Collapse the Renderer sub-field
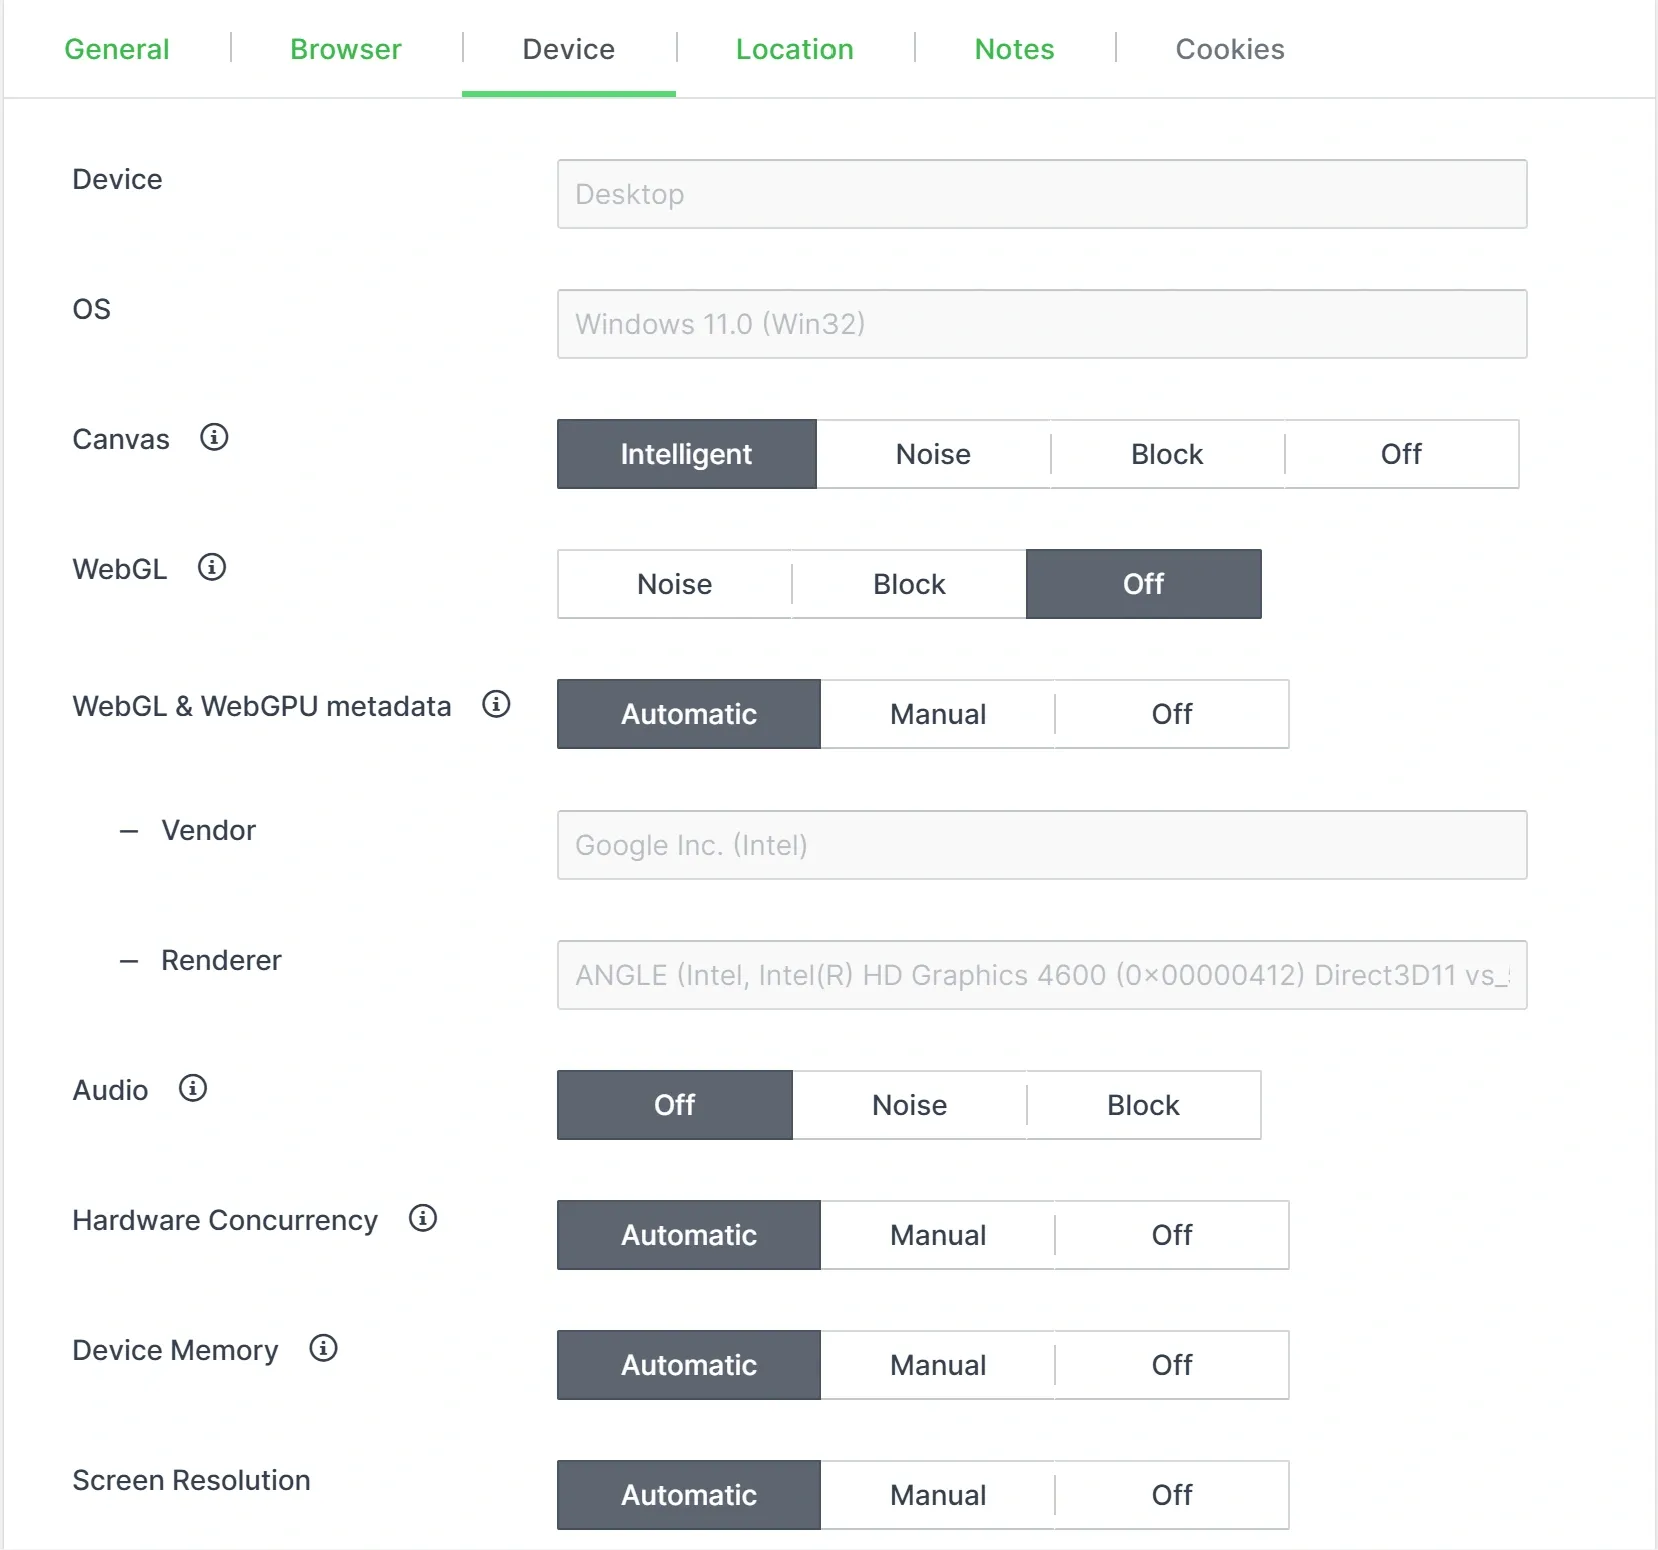The image size is (1658, 1550). pos(129,961)
